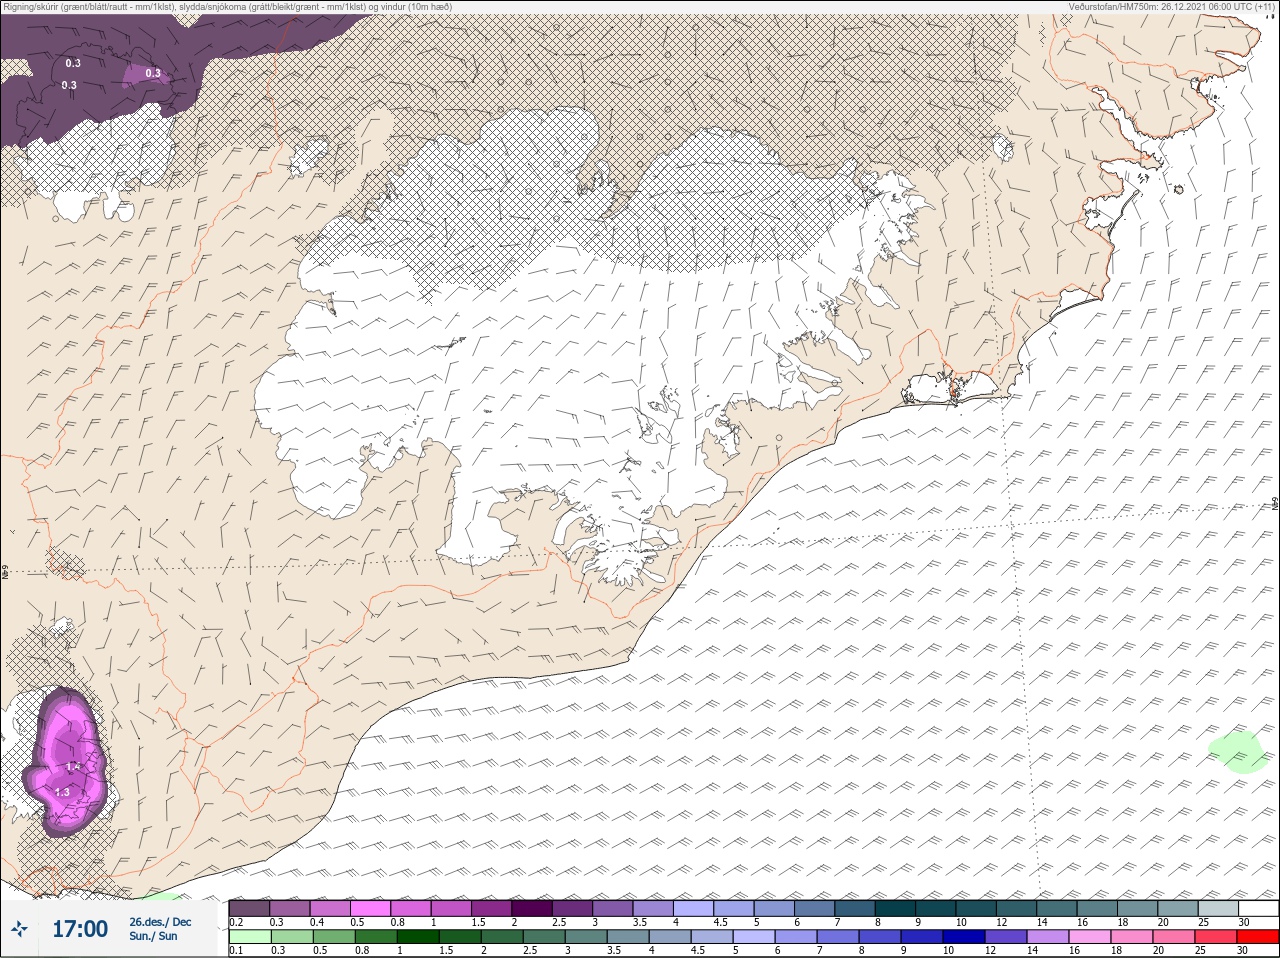The image size is (1280, 958).
Task: Click the bottom legend row swatch labeled 25
Action: click(1216, 937)
